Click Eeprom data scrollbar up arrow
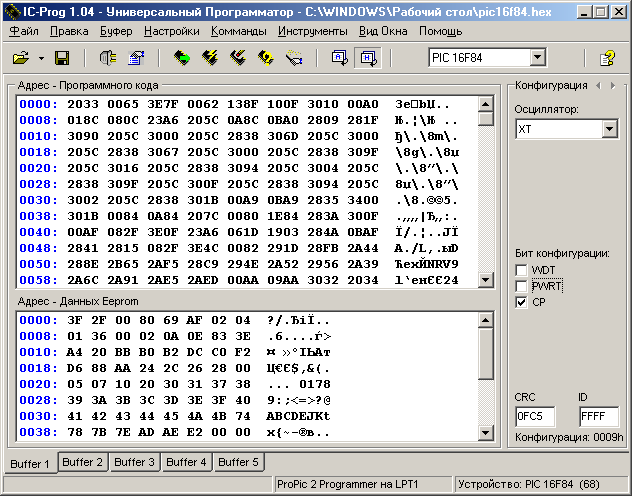 tap(486, 320)
